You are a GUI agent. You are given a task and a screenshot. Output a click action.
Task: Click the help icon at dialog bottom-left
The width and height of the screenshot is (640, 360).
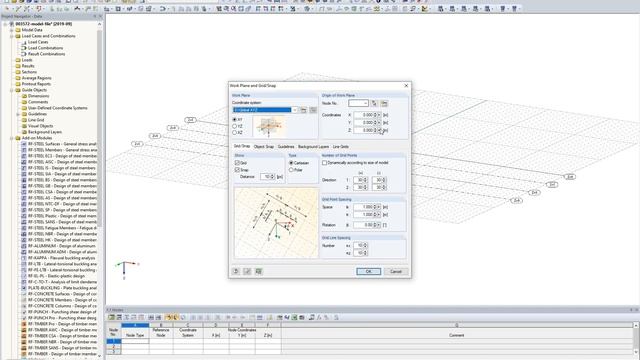(236, 271)
